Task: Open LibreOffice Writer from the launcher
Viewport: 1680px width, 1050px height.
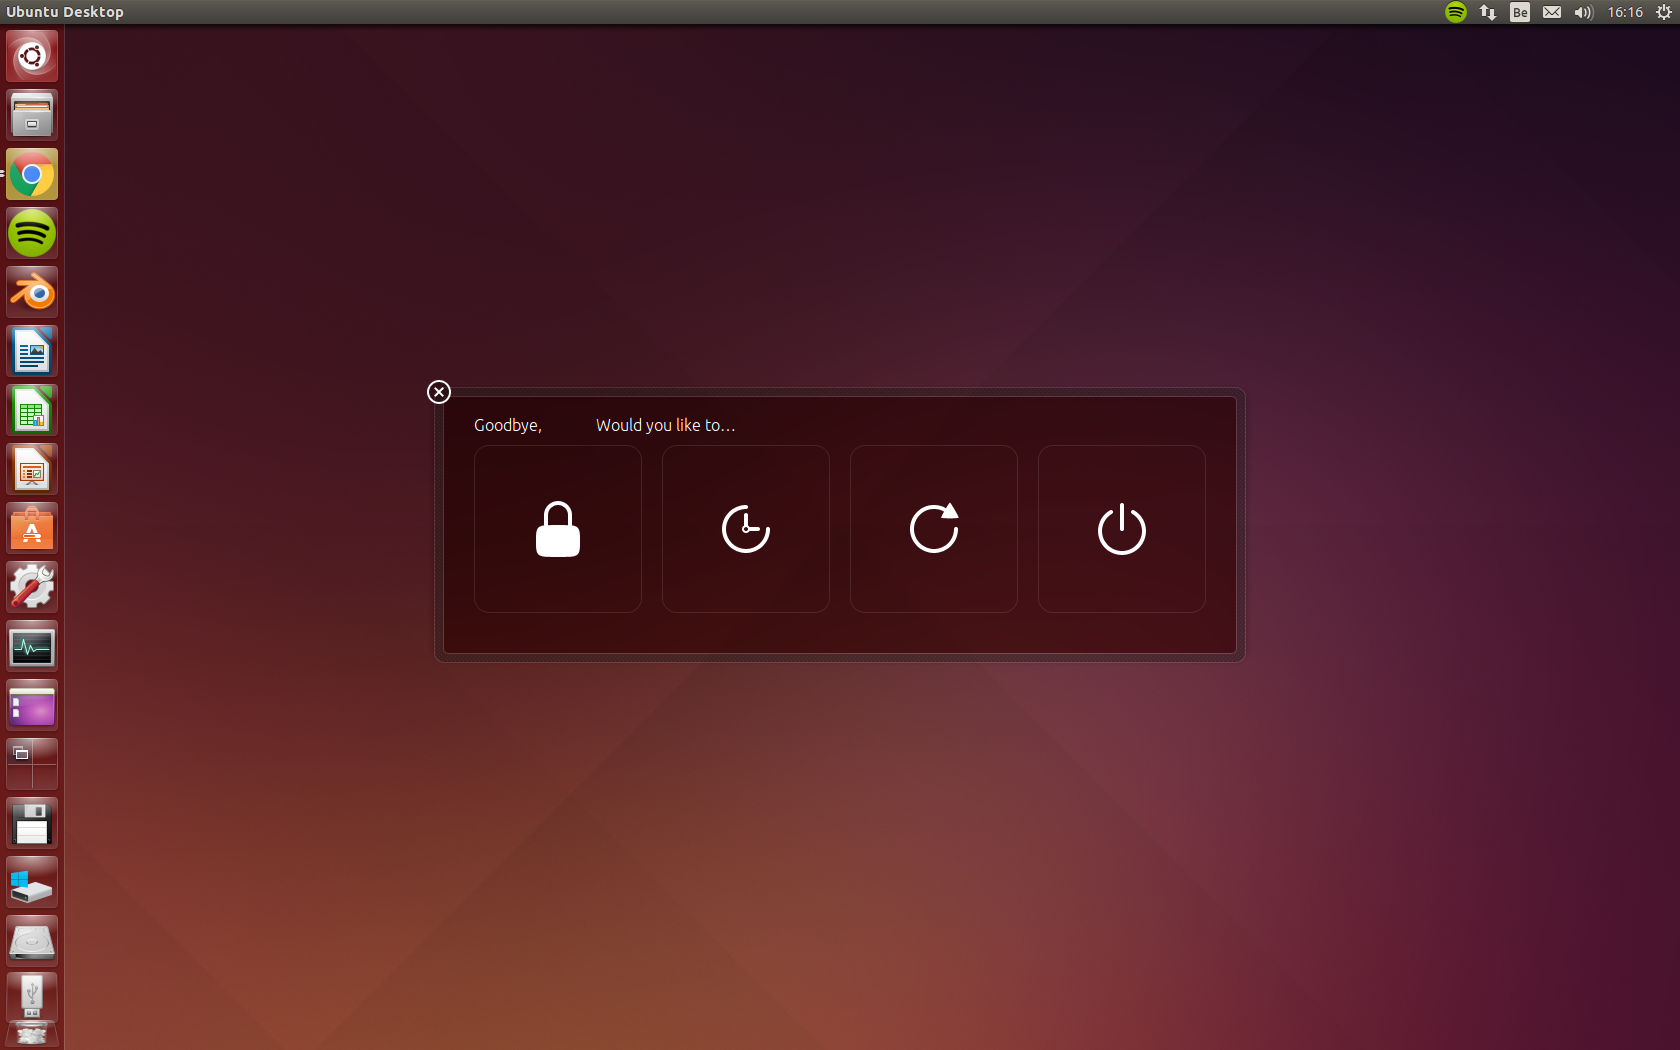Action: coord(32,351)
